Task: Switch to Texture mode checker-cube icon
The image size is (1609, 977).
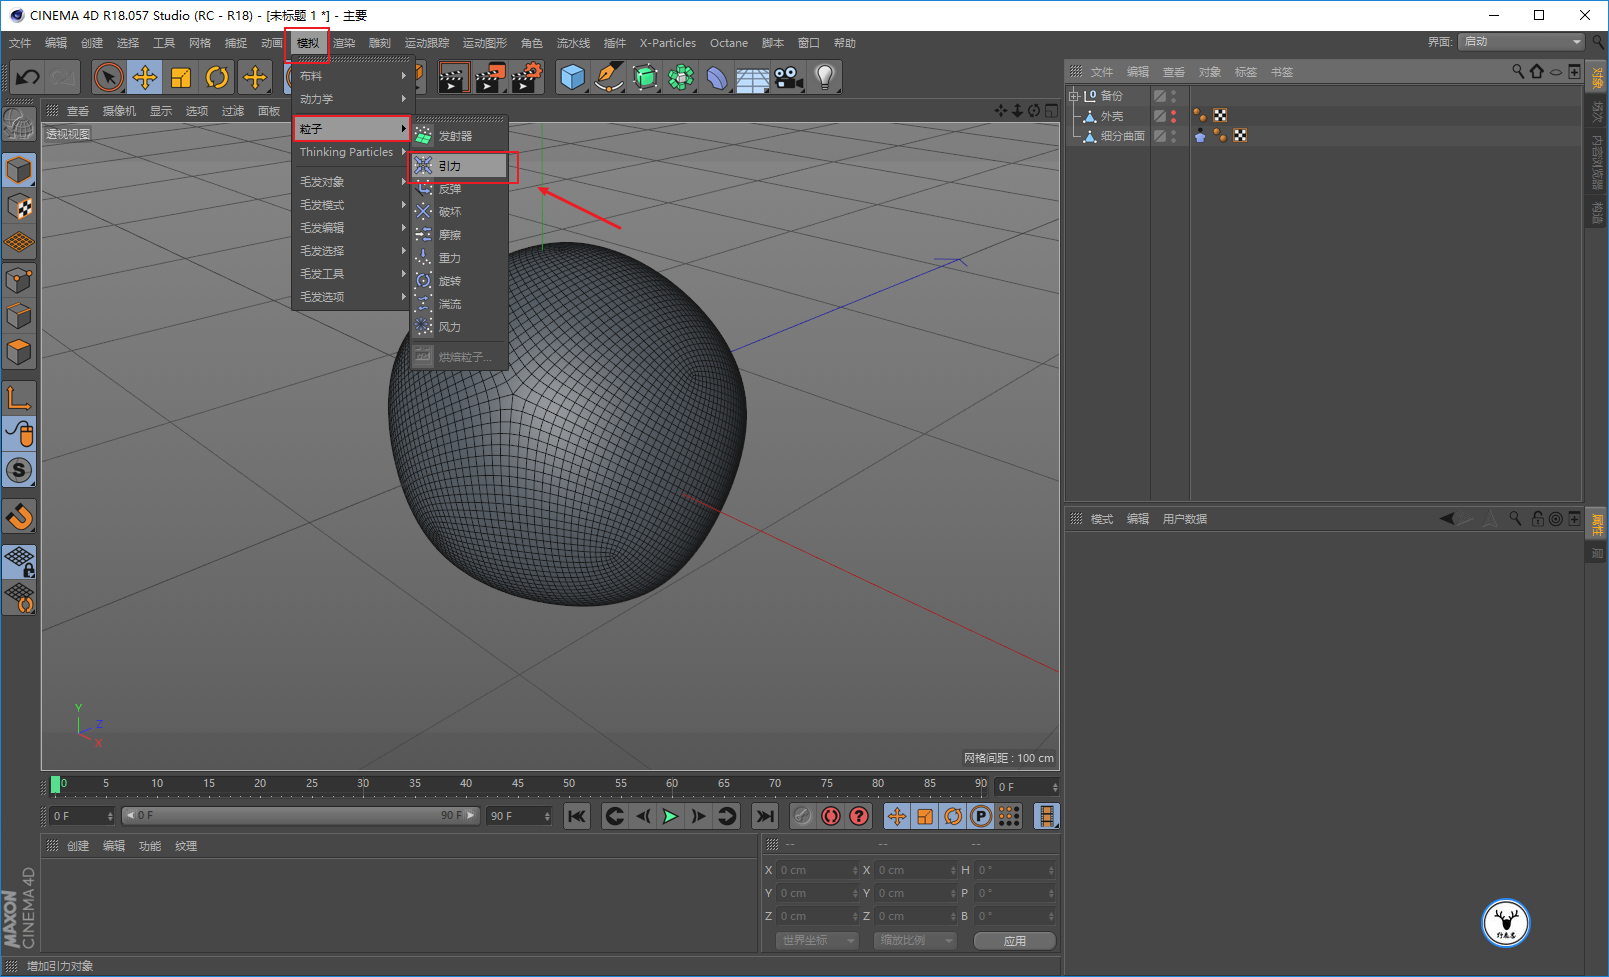Action: 19,207
